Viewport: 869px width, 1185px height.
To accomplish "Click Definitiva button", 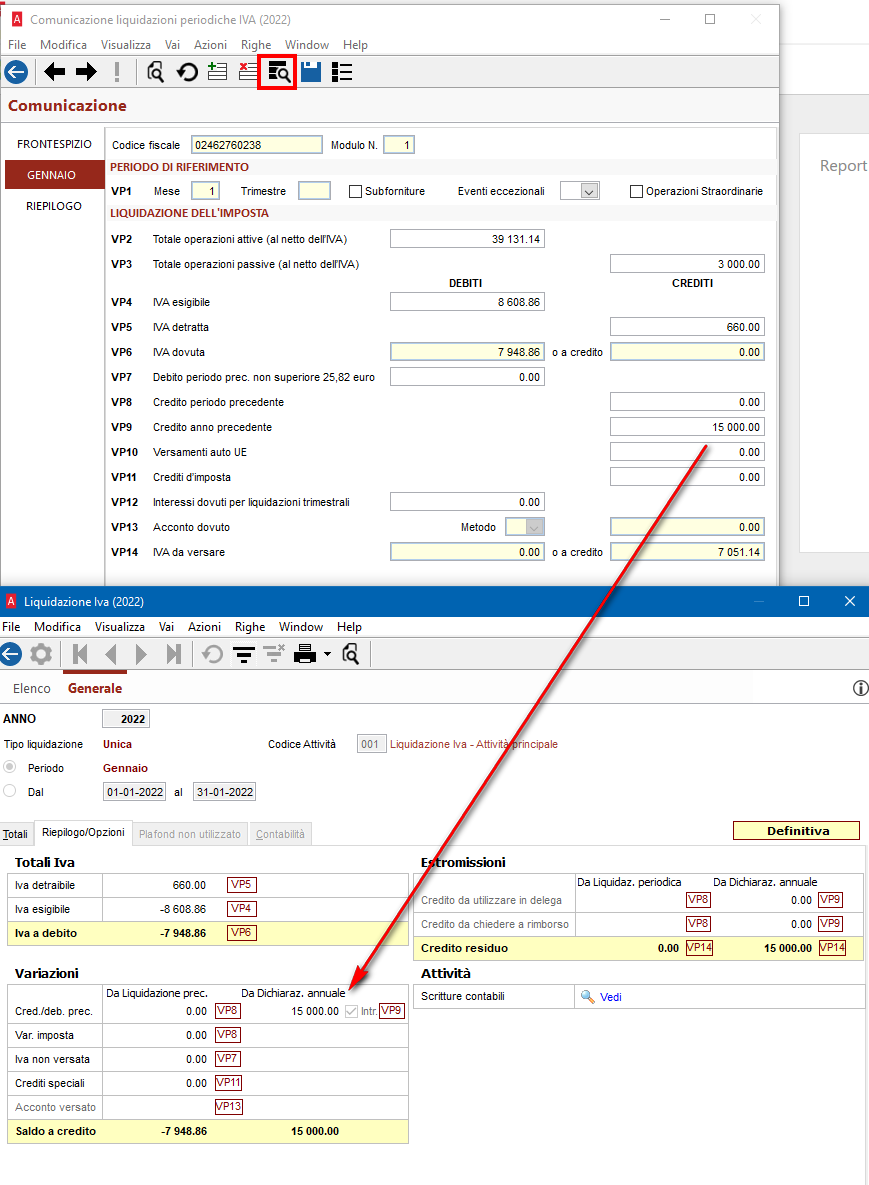I will tap(796, 831).
